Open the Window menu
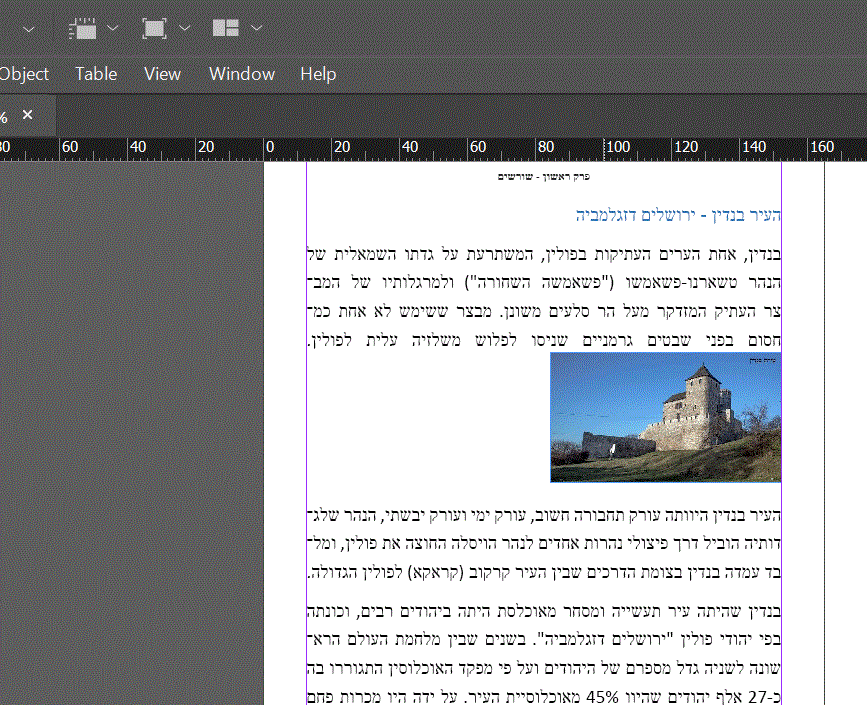Screen dimensions: 867x705 click(242, 74)
